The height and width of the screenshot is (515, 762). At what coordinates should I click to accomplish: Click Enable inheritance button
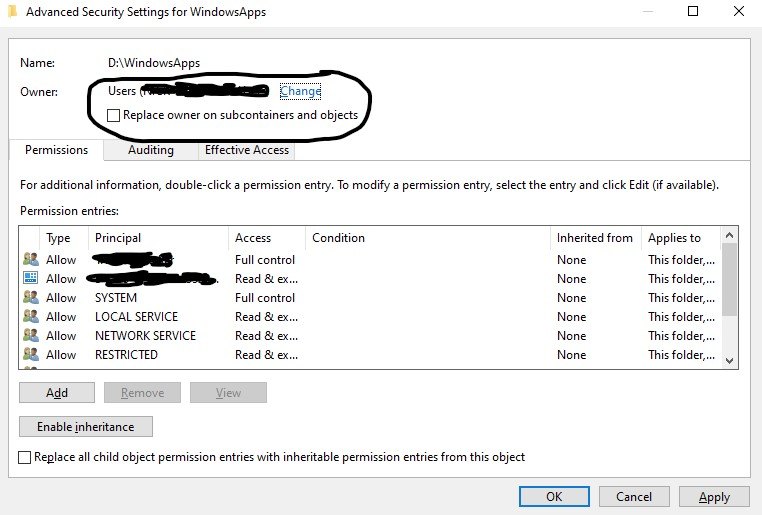(x=86, y=427)
